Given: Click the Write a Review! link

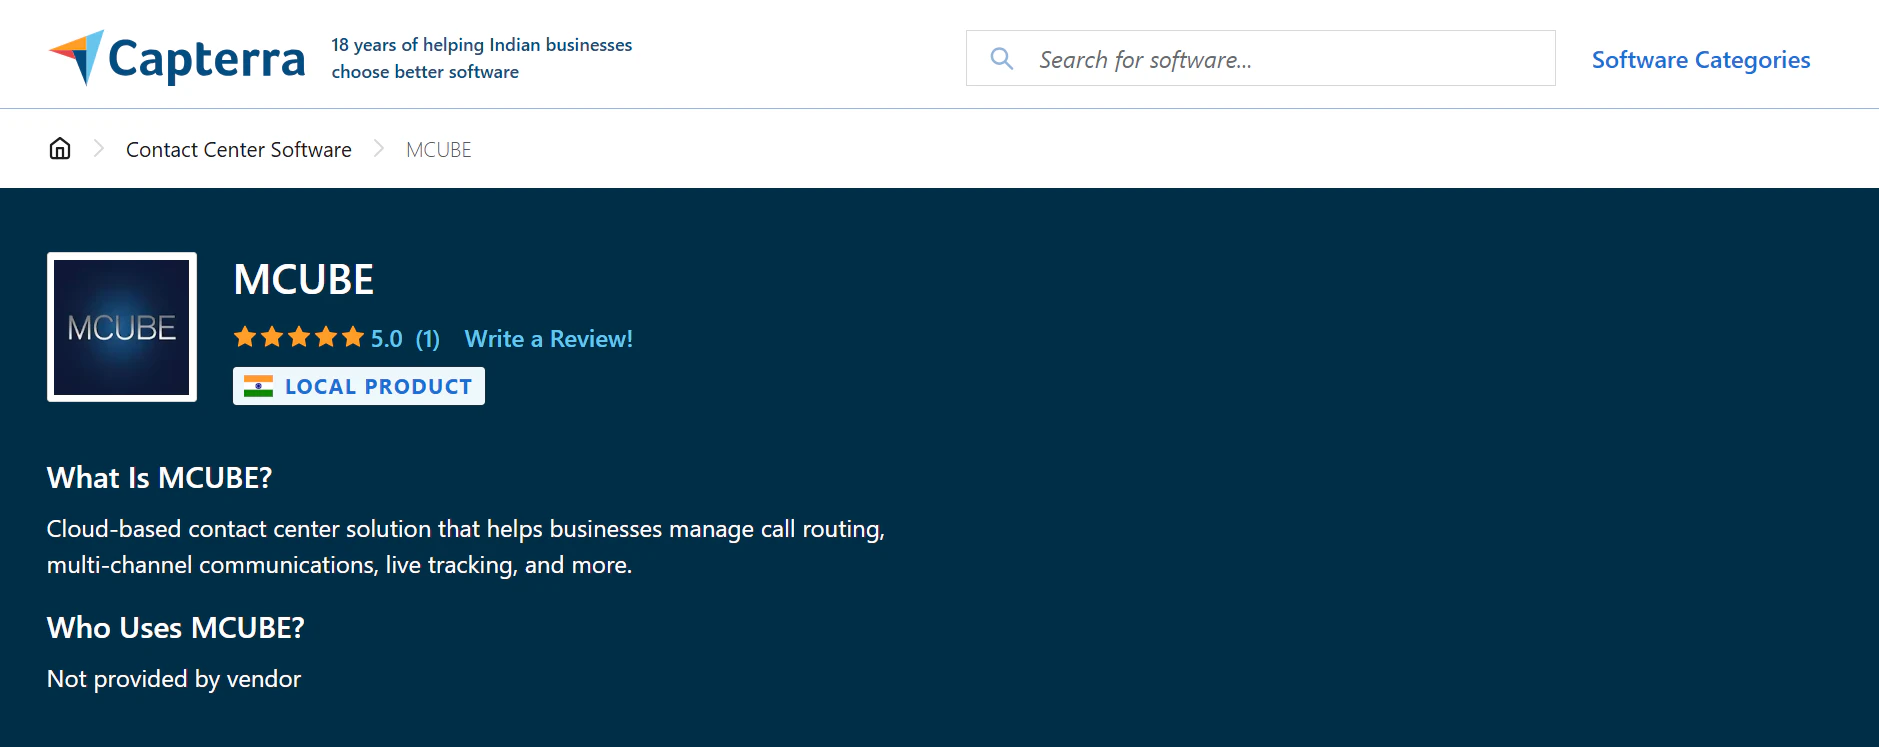Looking at the screenshot, I should [548, 339].
